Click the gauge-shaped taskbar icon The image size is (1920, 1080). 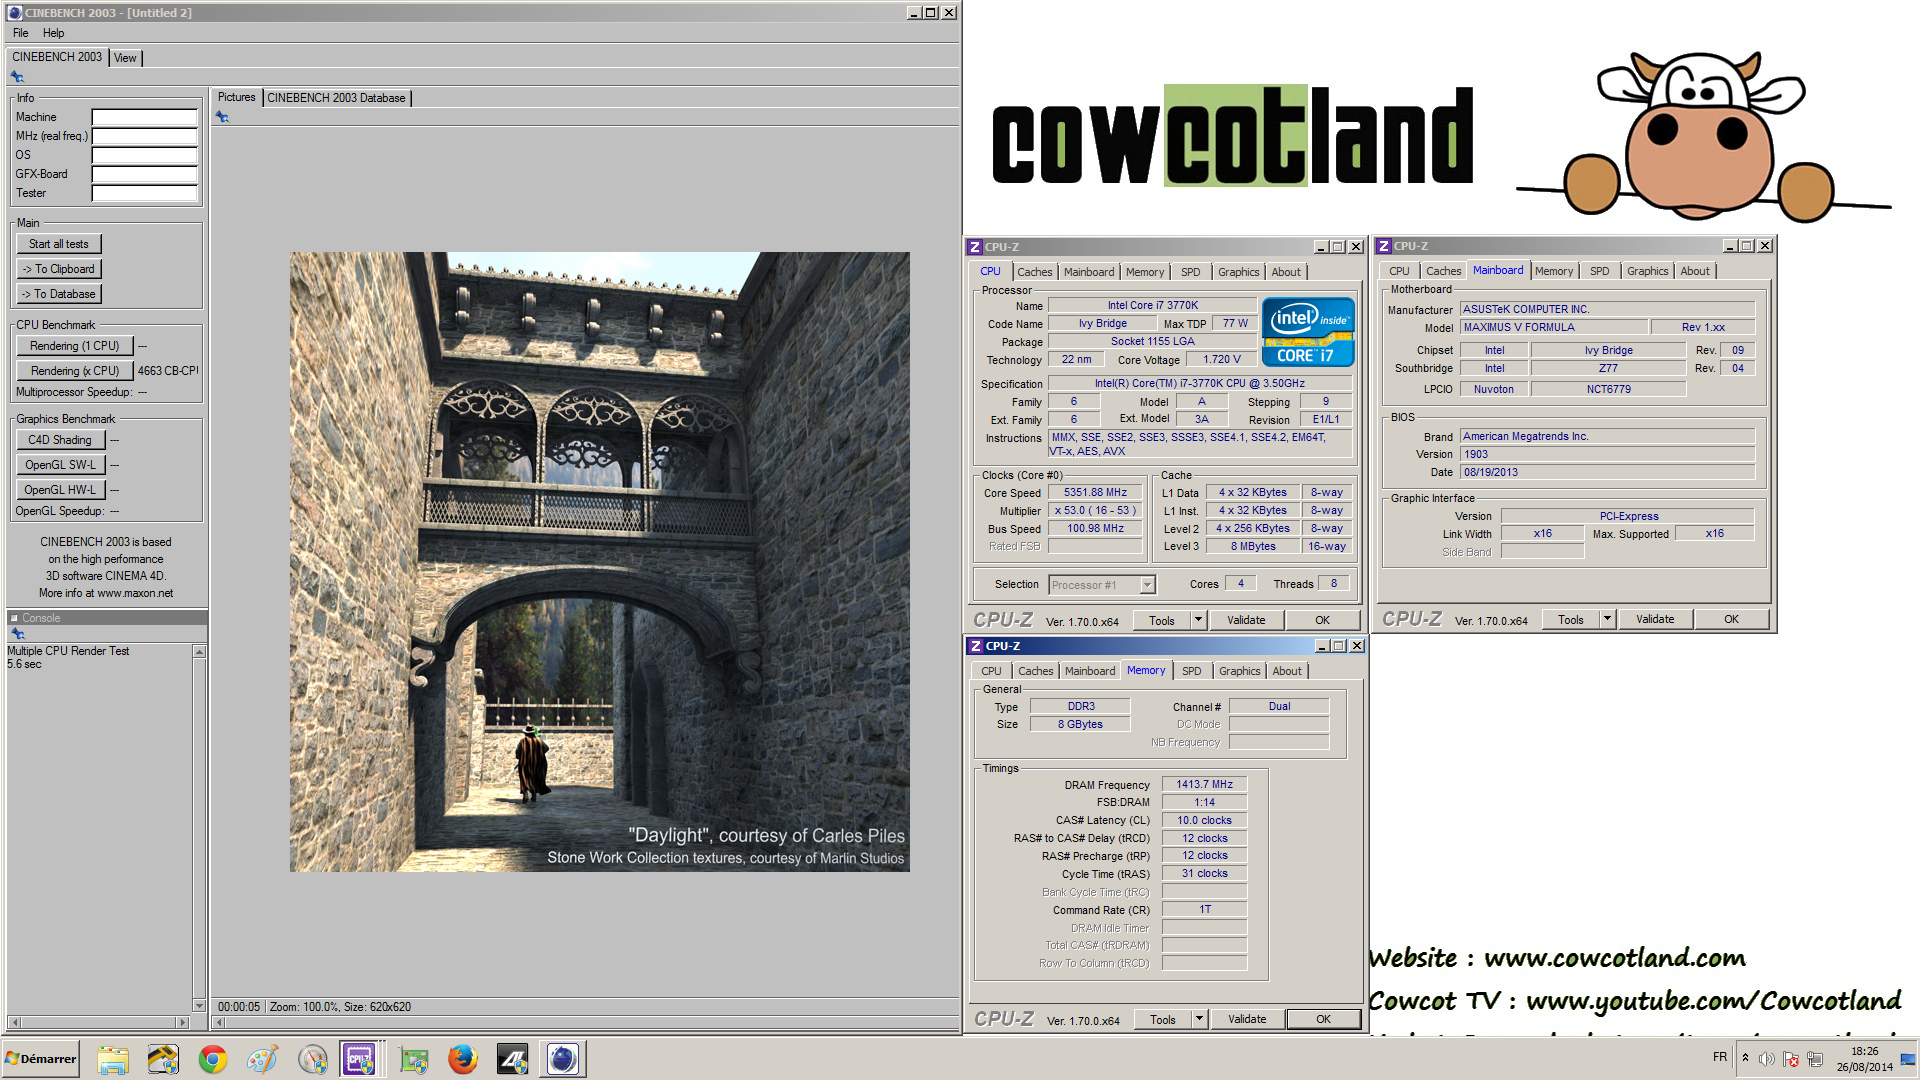click(x=313, y=1059)
